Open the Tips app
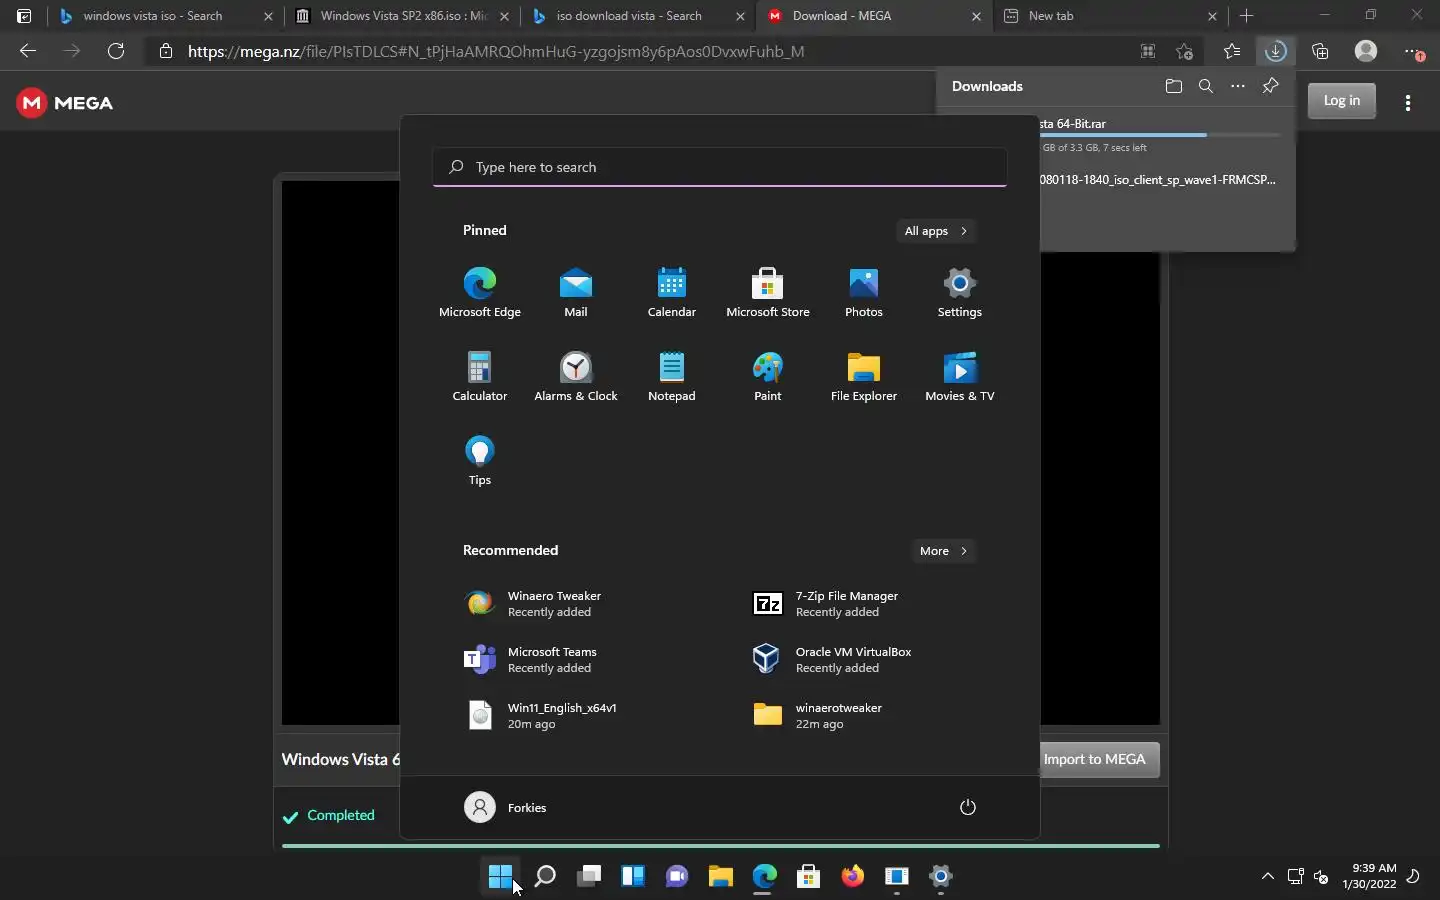1440x900 pixels. 480,460
